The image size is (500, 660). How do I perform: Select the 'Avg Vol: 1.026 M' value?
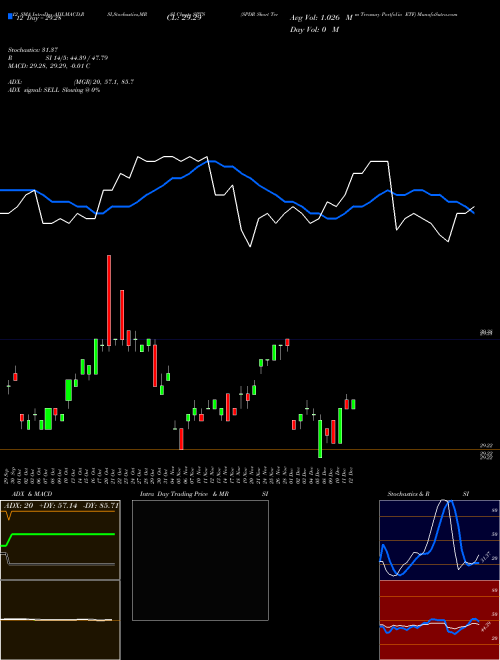[321, 18]
